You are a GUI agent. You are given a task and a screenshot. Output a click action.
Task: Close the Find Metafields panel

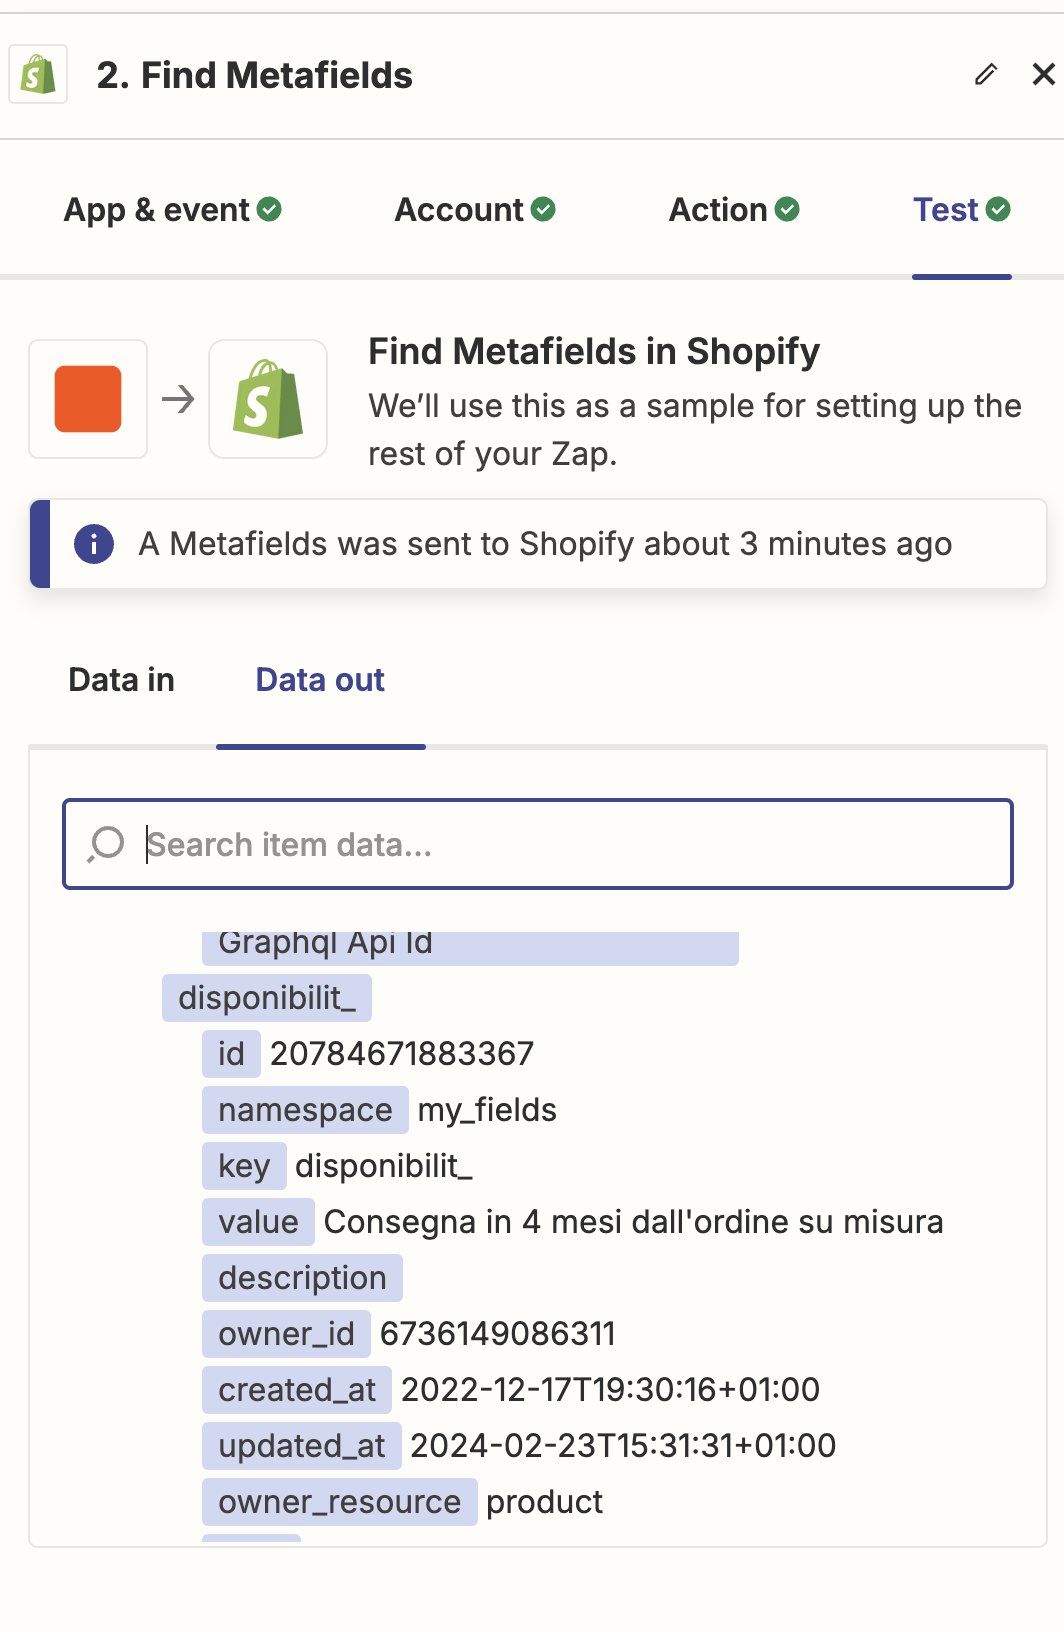[x=1043, y=74]
